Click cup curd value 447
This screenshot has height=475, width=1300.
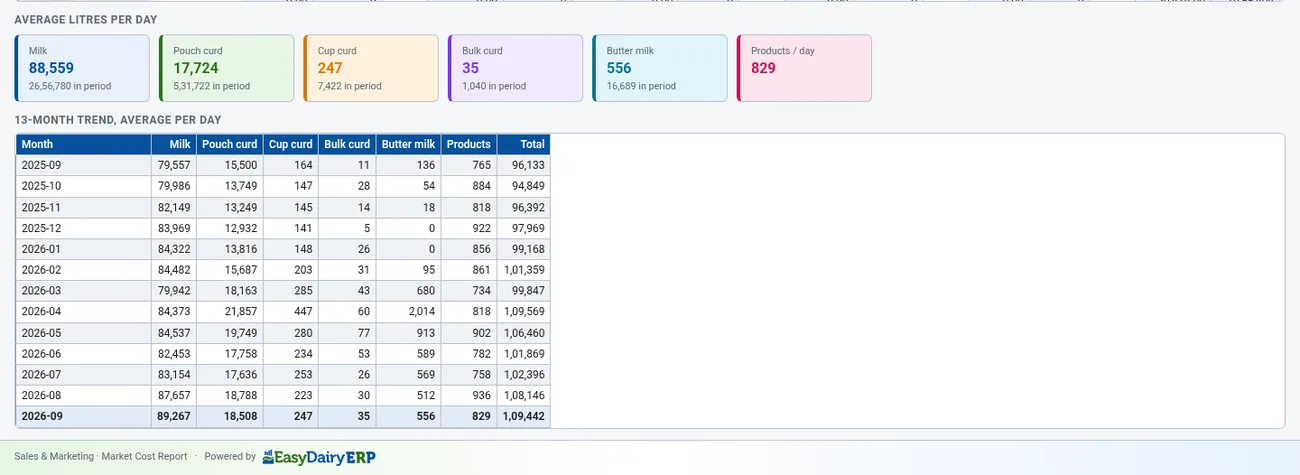tap(303, 312)
